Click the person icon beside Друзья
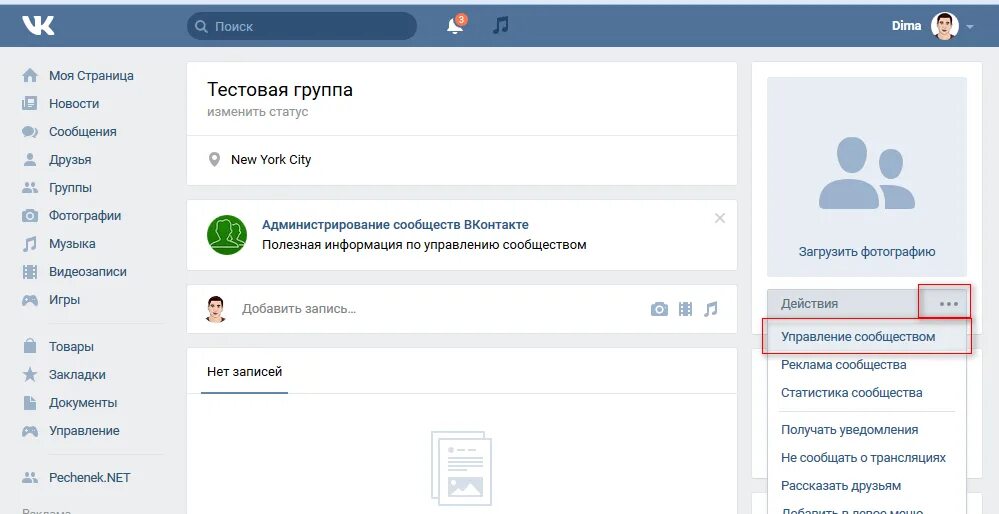This screenshot has height=514, width=999. tap(30, 160)
